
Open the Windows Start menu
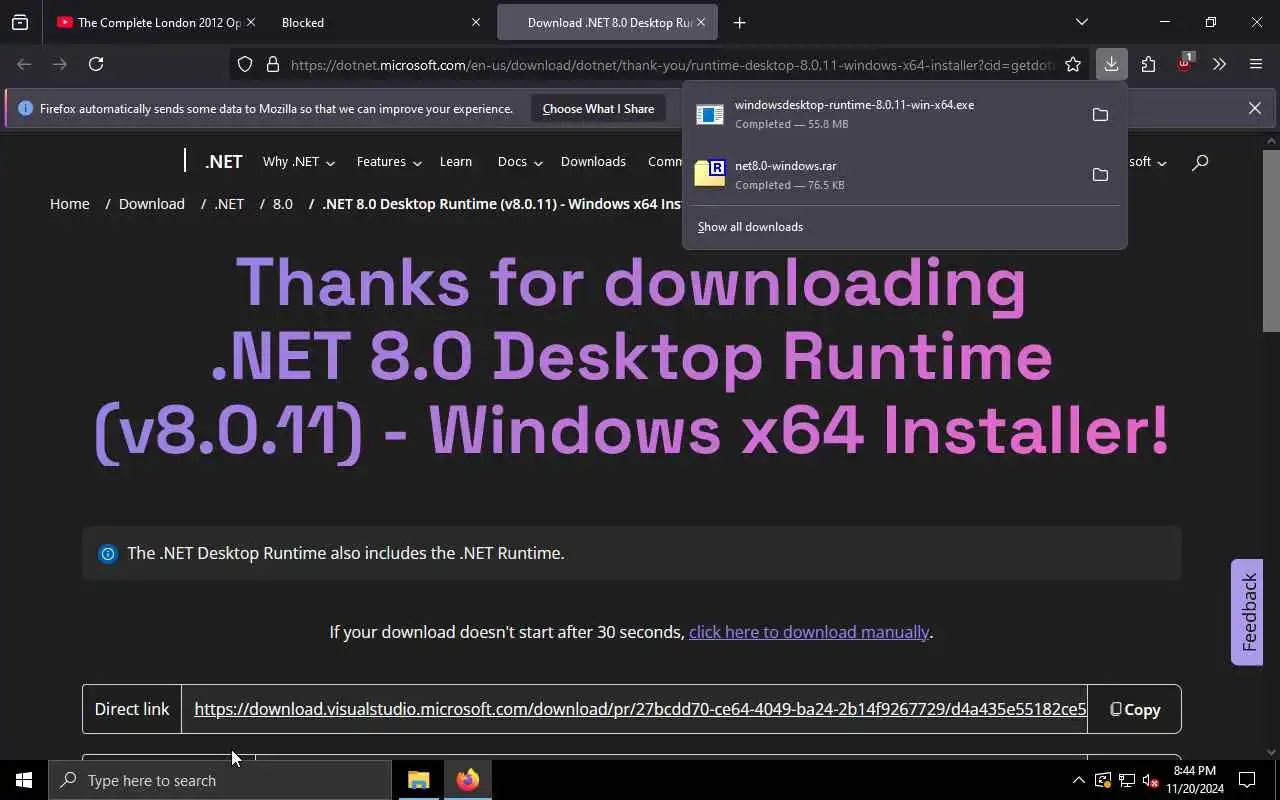(24, 780)
